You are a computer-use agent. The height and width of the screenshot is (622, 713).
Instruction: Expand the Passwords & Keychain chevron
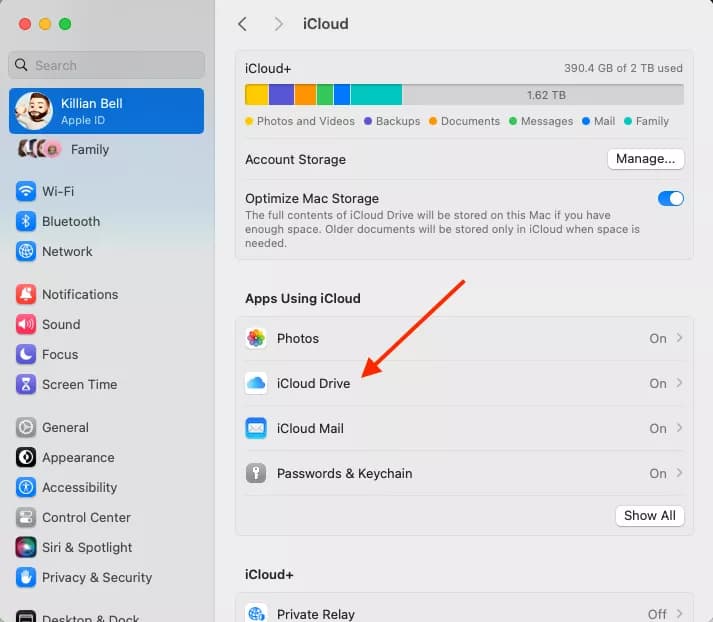click(x=679, y=473)
